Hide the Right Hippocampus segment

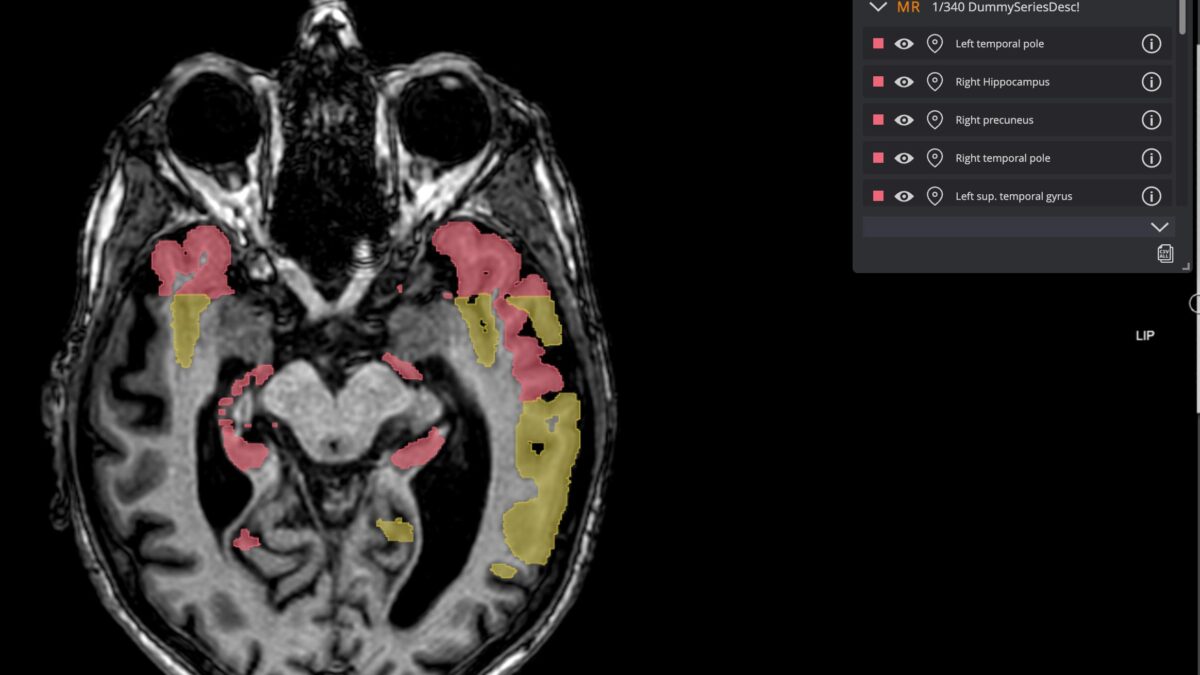click(x=904, y=82)
